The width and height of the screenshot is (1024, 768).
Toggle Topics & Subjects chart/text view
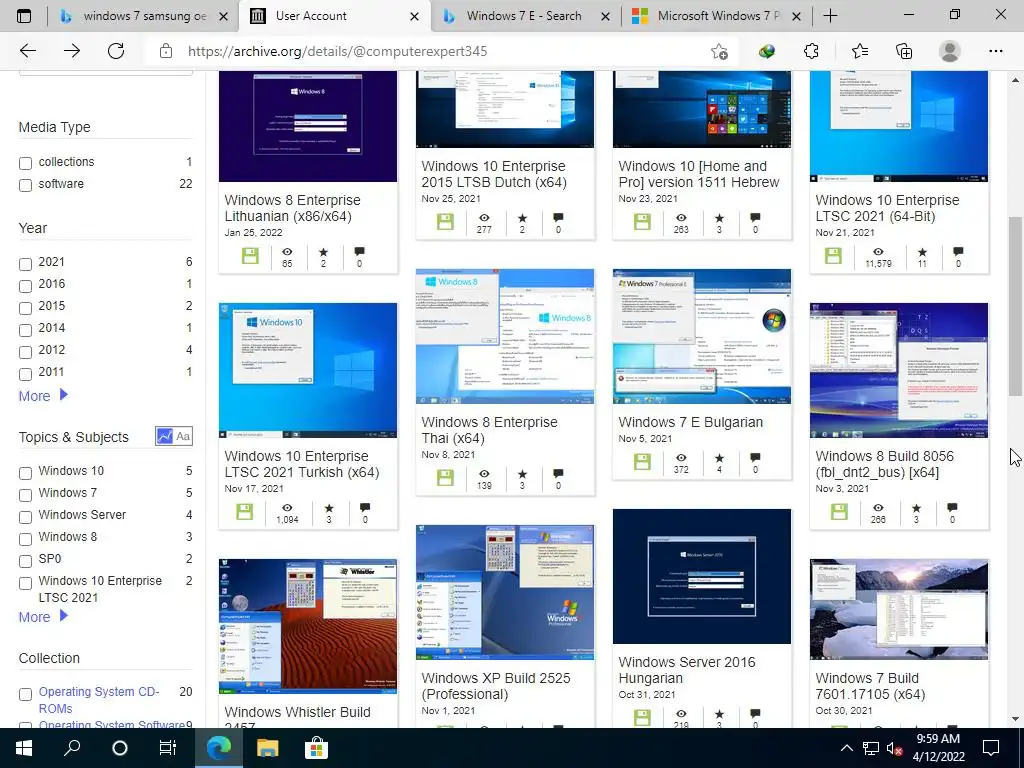174,436
